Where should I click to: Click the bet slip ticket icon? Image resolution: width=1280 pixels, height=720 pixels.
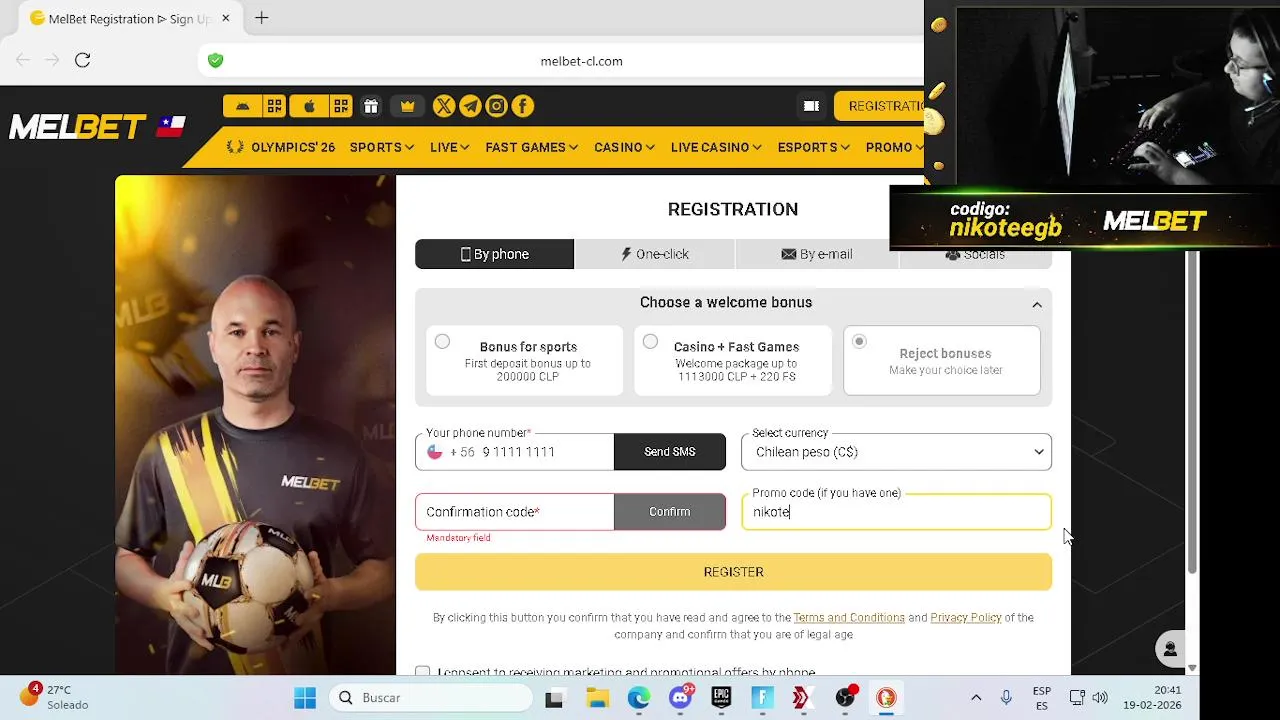pyautogui.click(x=811, y=106)
